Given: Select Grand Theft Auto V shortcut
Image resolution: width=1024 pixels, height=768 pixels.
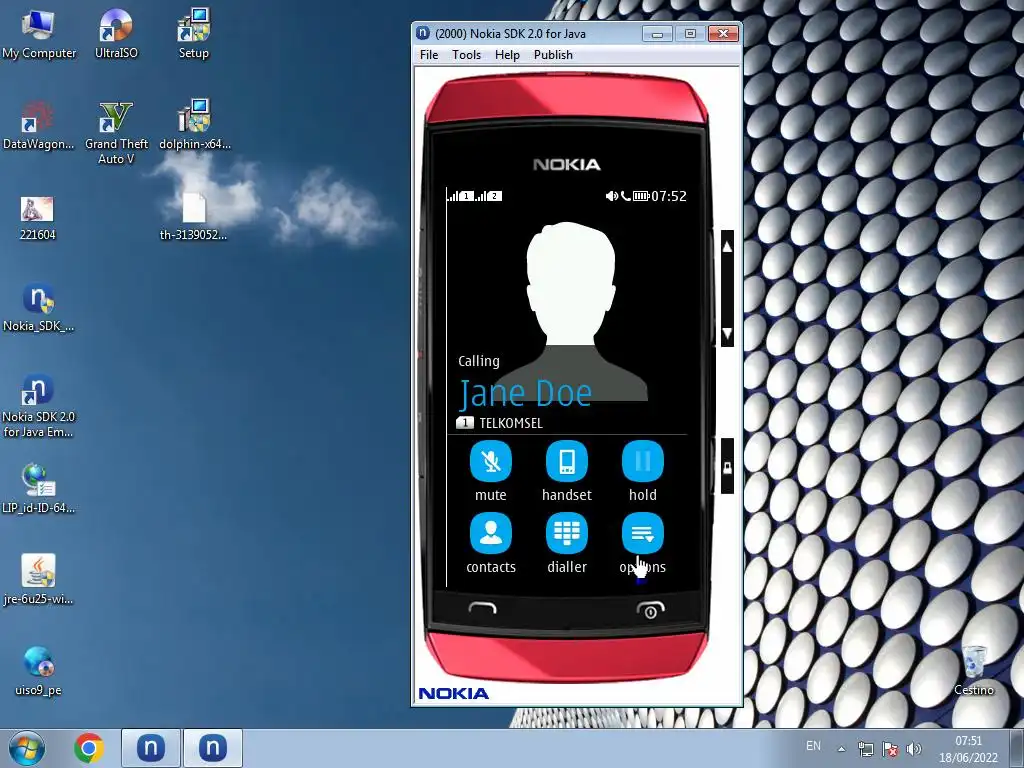Looking at the screenshot, I should coord(116,133).
